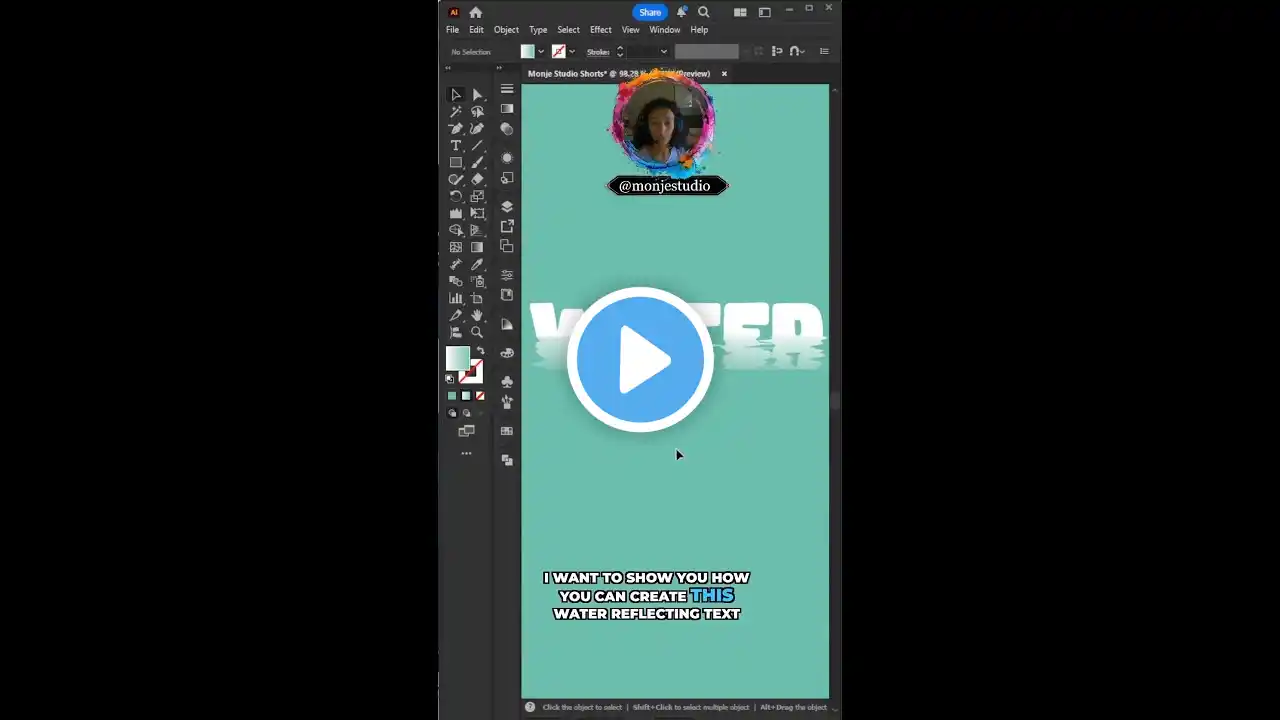Open the Artboards panel icon
Screen dimensions: 1280x720
(x=507, y=246)
